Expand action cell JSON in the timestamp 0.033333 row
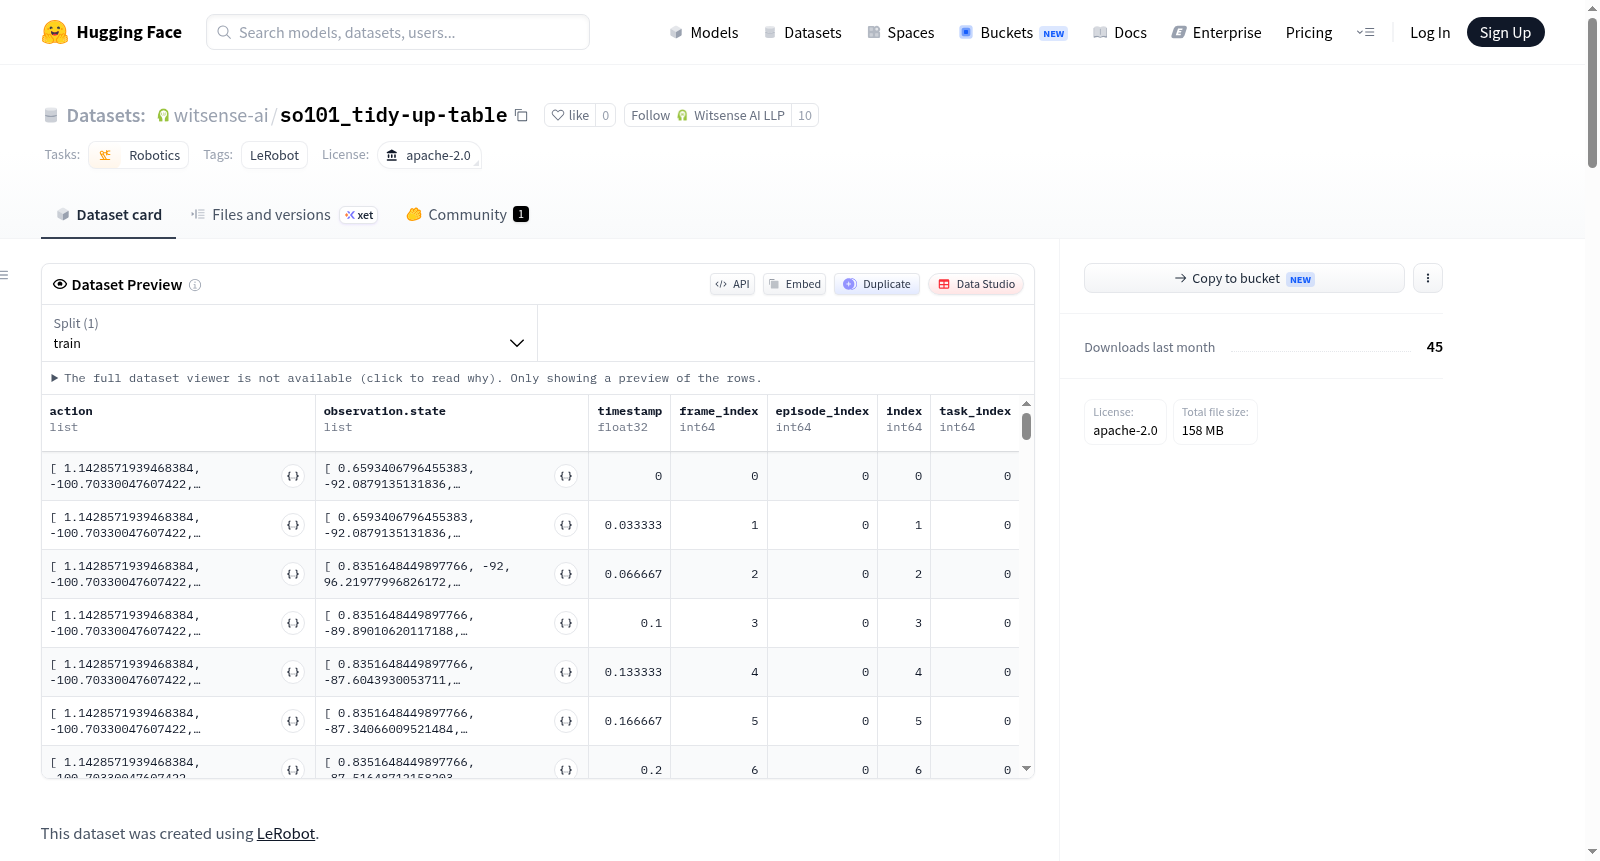Image resolution: width=1600 pixels, height=861 pixels. click(293, 525)
